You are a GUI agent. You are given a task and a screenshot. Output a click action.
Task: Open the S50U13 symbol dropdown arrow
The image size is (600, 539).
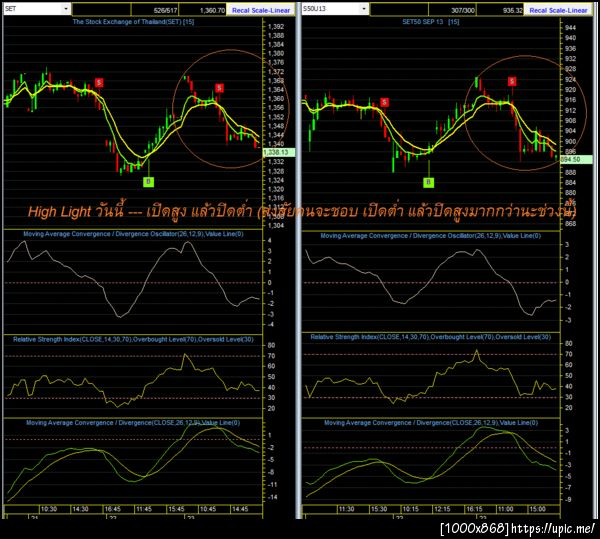(364, 8)
